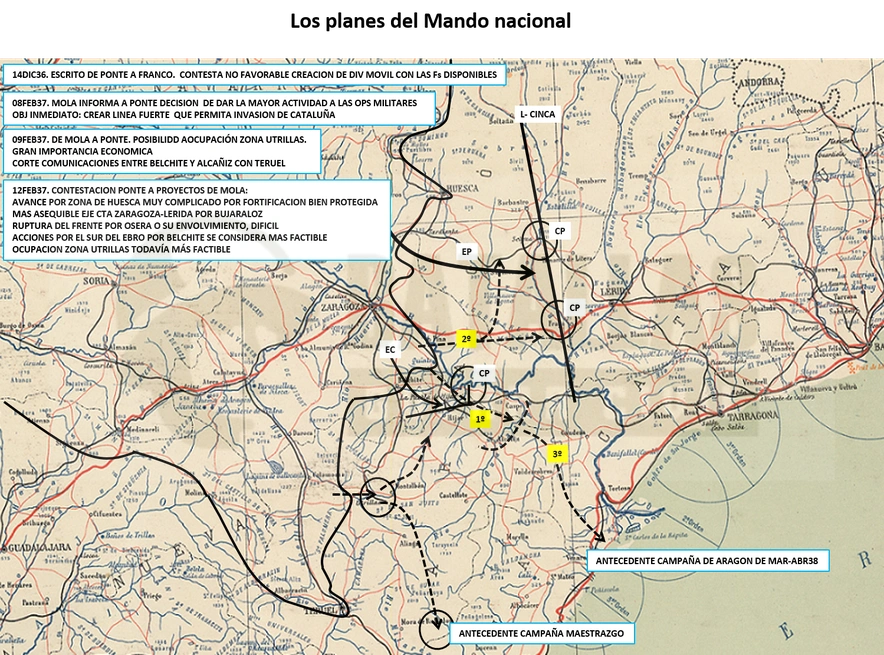Click the ANDORRA label on the map

click(x=759, y=82)
